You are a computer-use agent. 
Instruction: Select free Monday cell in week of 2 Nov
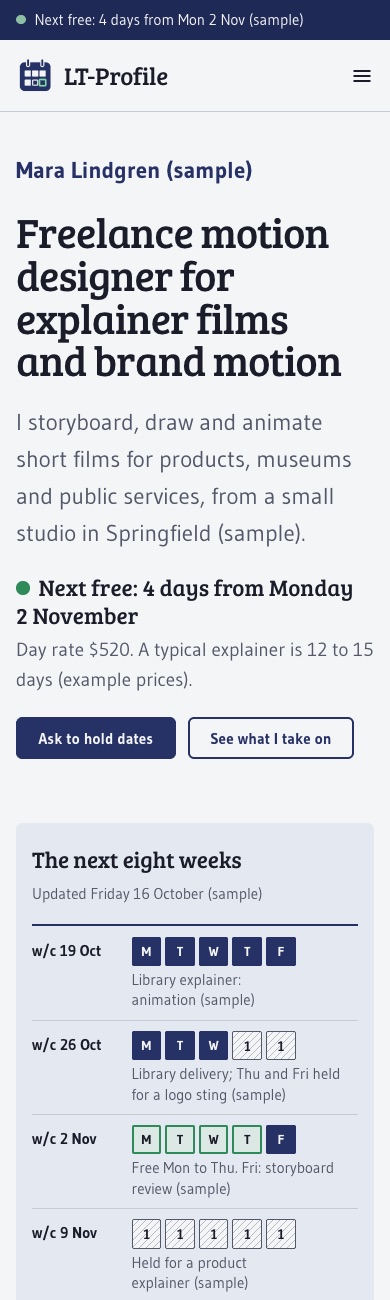pos(146,1140)
